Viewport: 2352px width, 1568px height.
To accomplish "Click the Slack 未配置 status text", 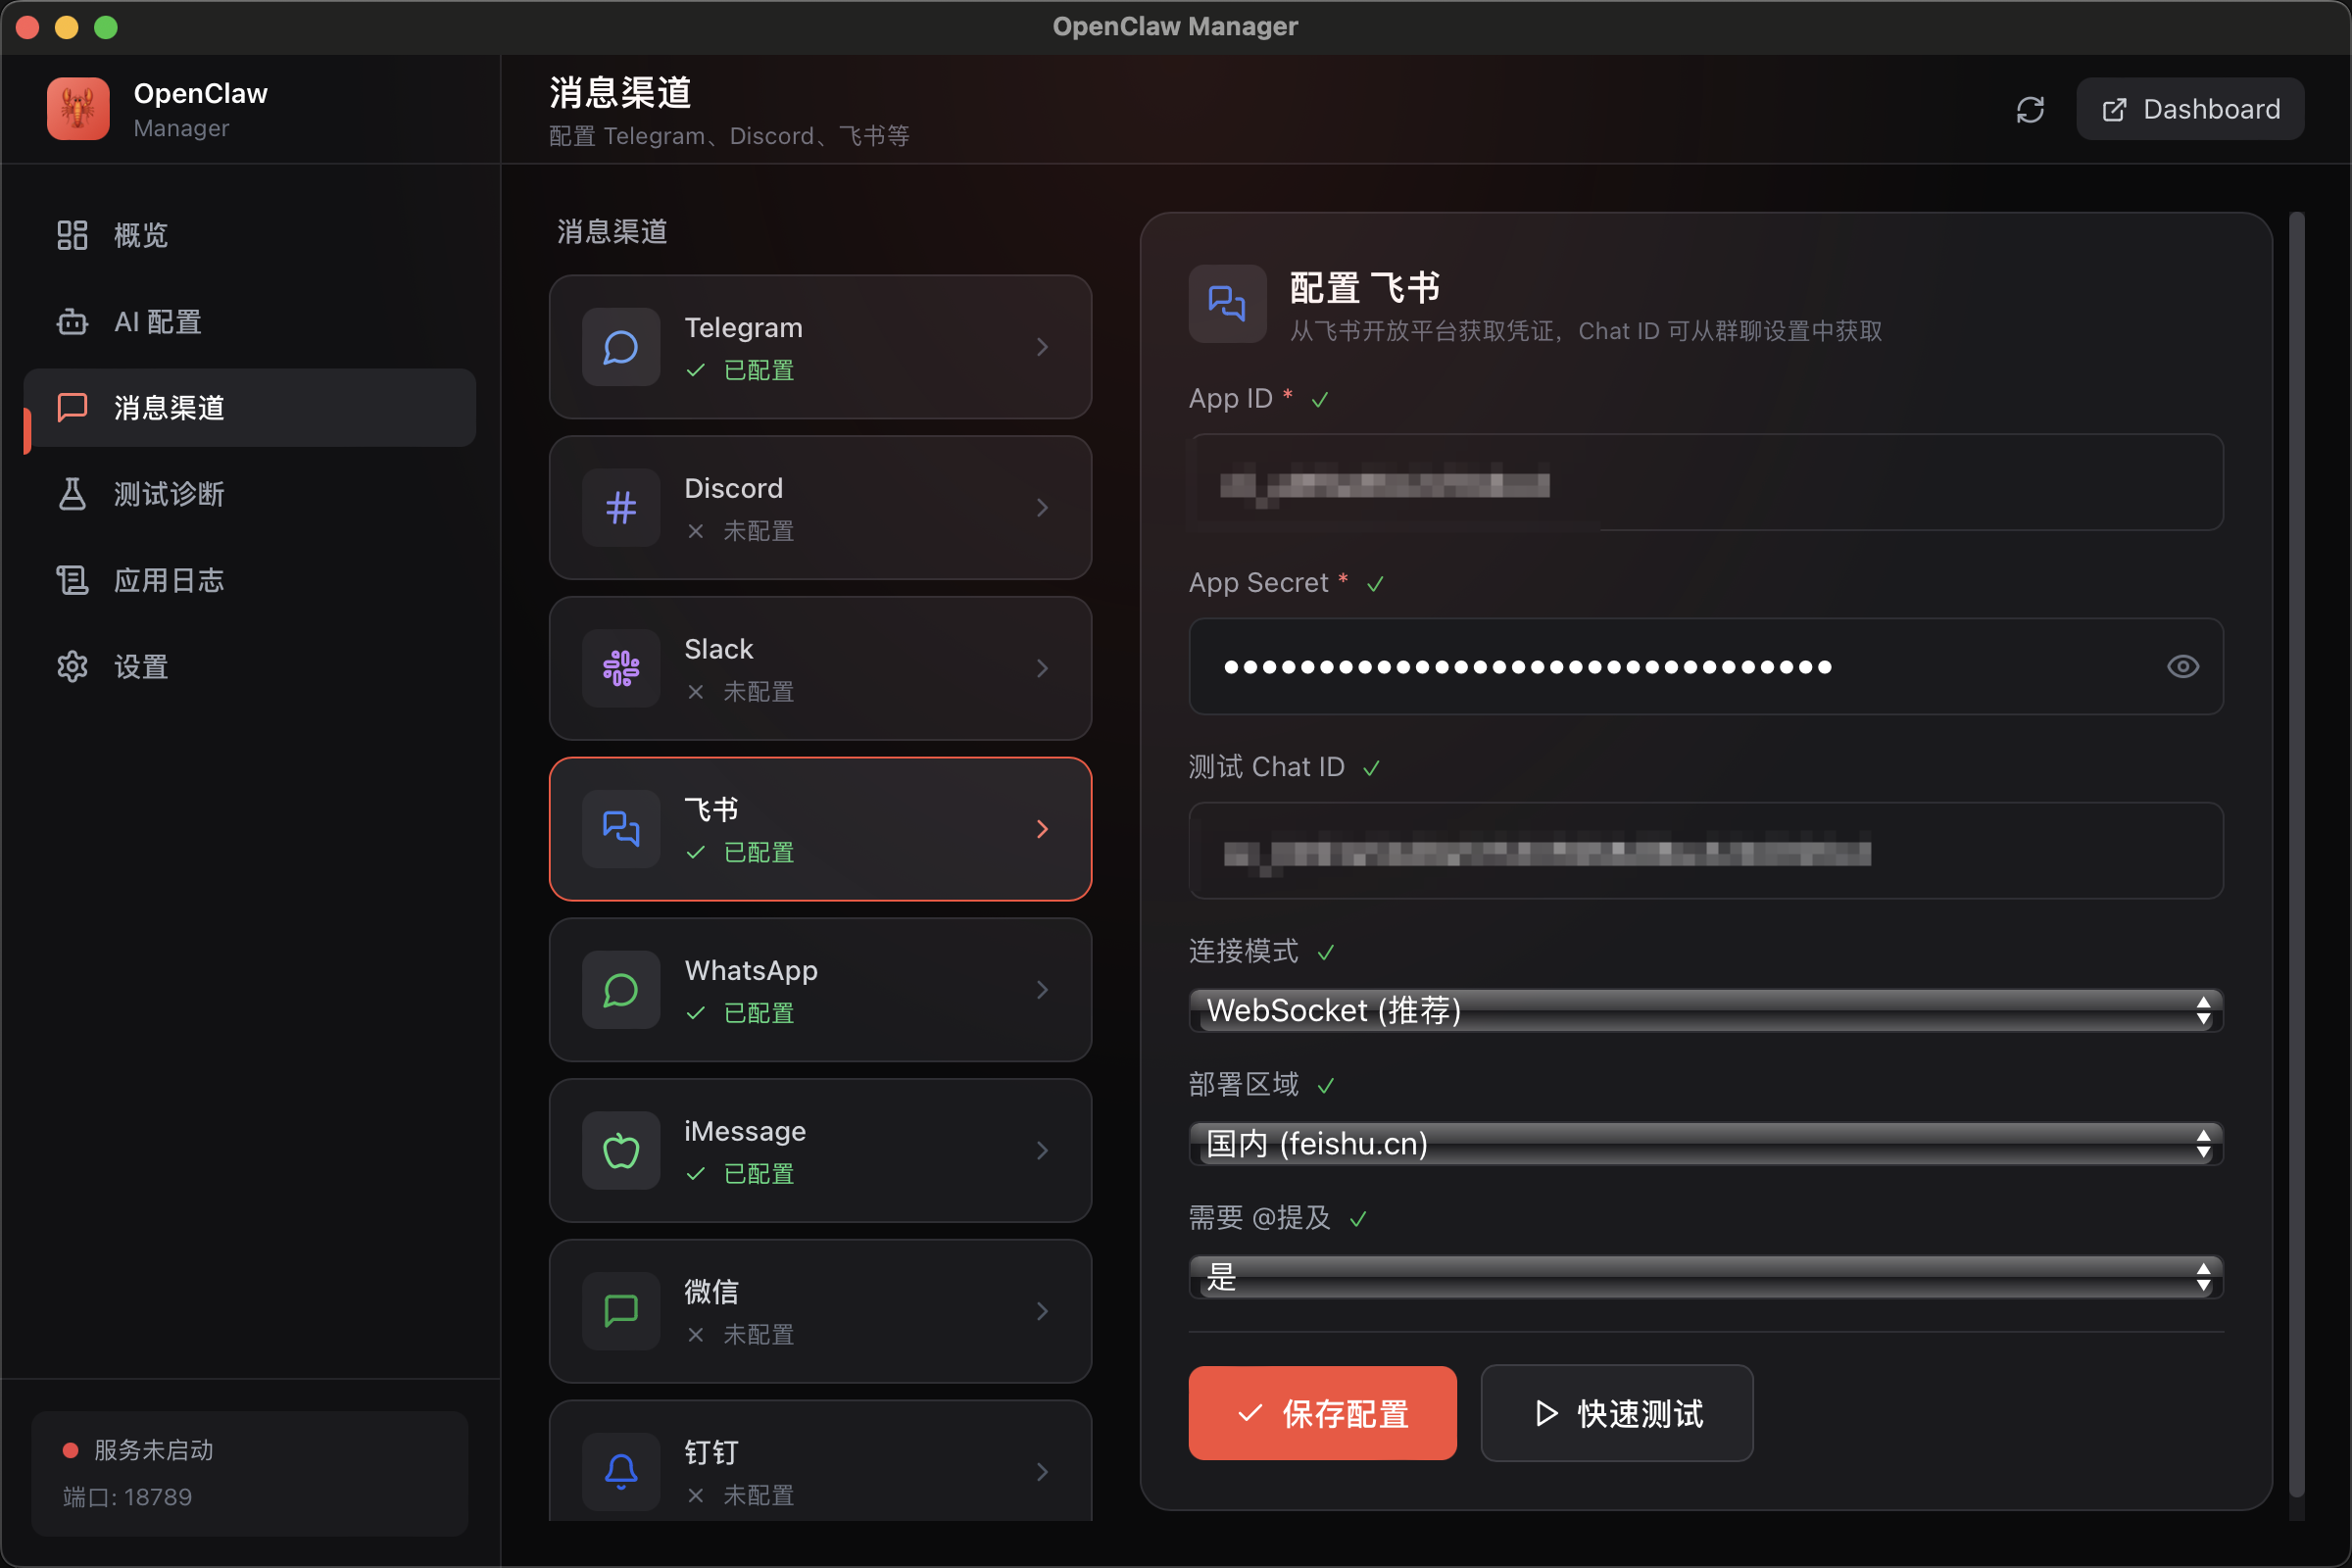I will [x=759, y=692].
